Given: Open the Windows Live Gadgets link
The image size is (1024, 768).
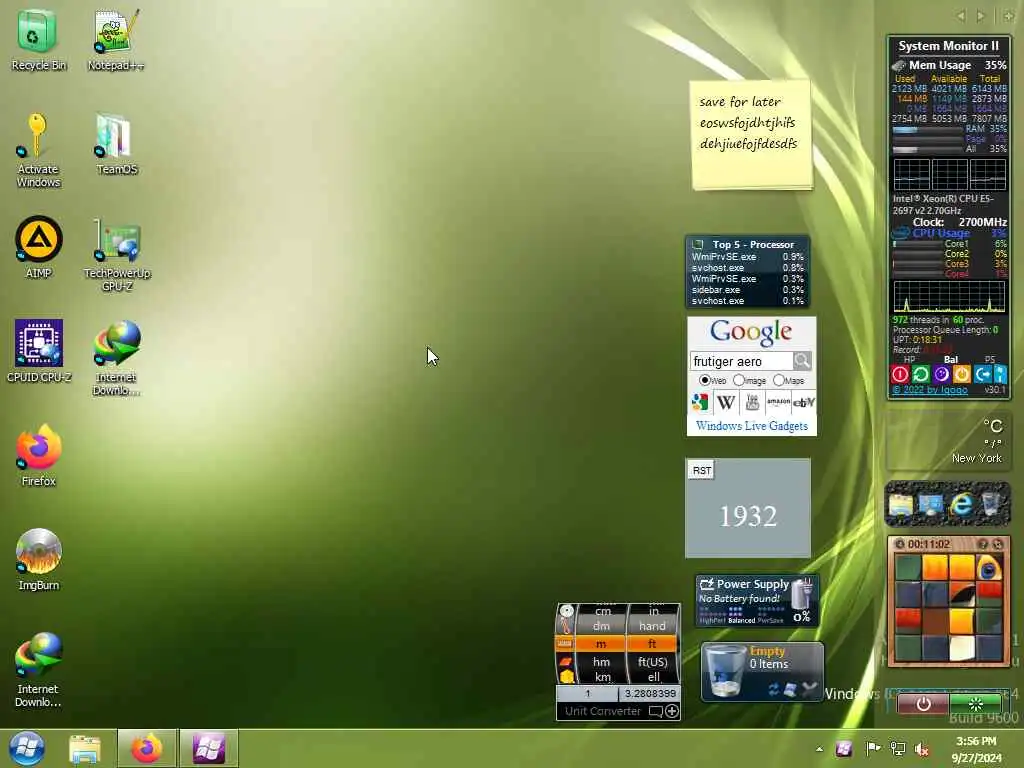Looking at the screenshot, I should (x=752, y=426).
